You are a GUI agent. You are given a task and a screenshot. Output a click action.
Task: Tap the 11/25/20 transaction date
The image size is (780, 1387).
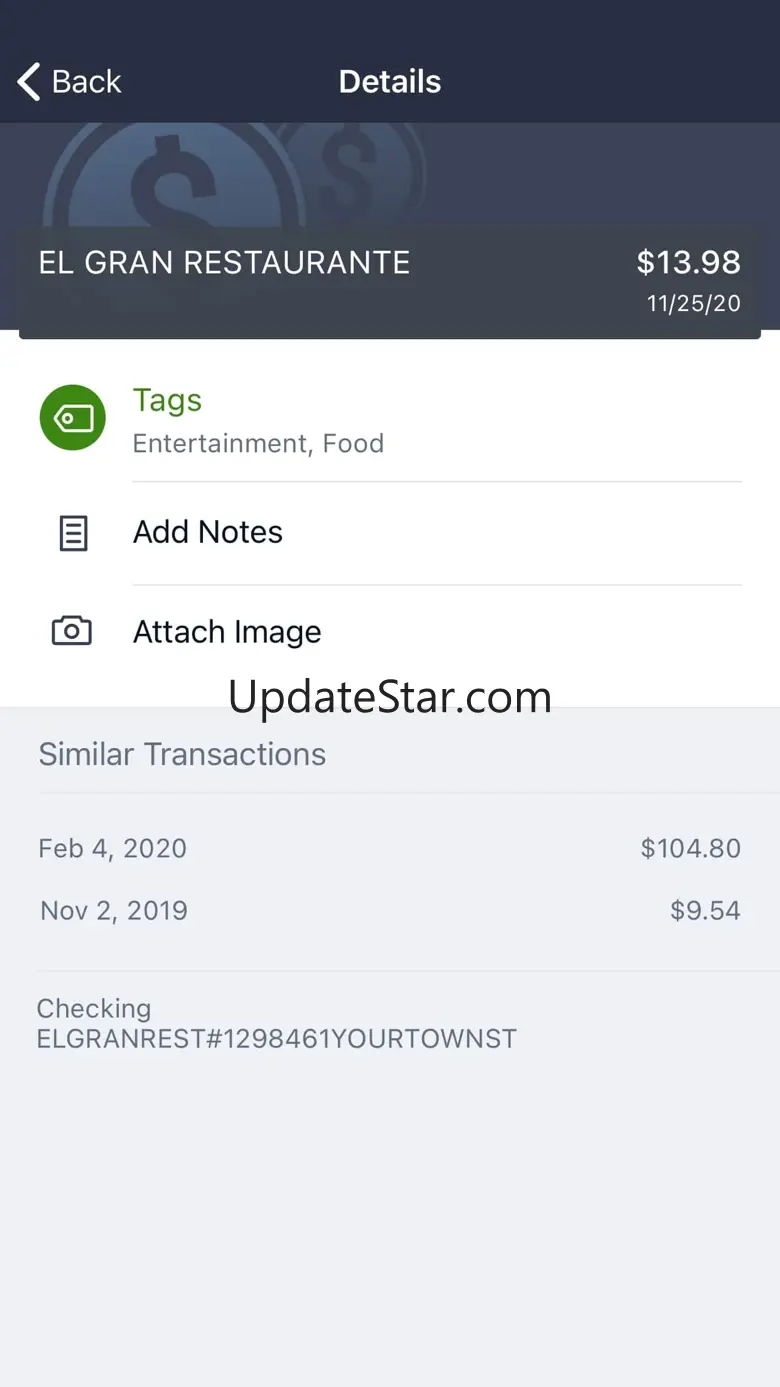pos(693,303)
